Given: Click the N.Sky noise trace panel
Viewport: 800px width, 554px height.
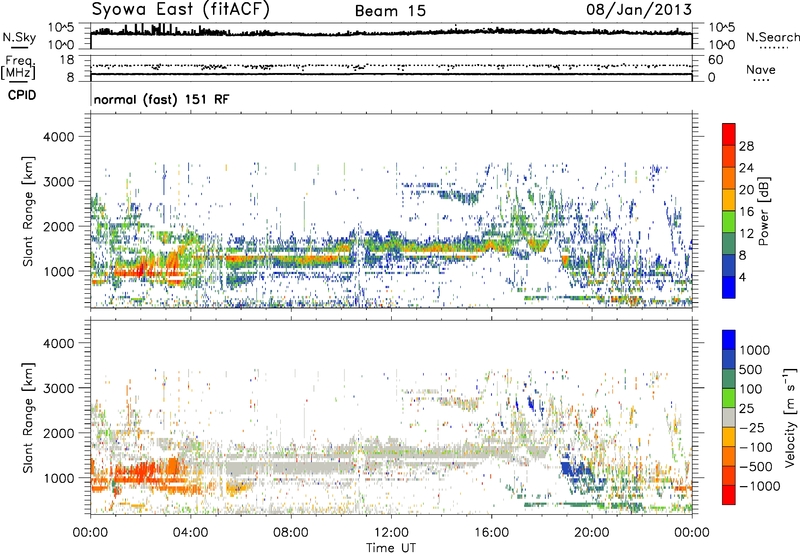Looking at the screenshot, I should [391, 36].
